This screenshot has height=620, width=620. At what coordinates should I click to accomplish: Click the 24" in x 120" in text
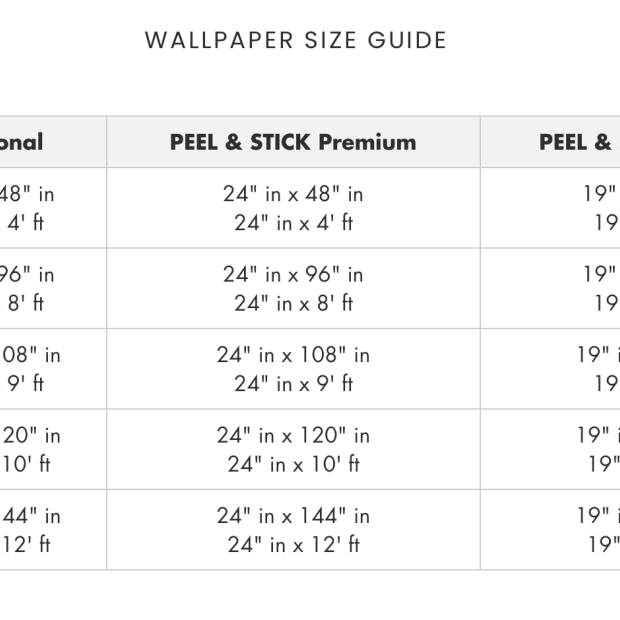(x=293, y=435)
